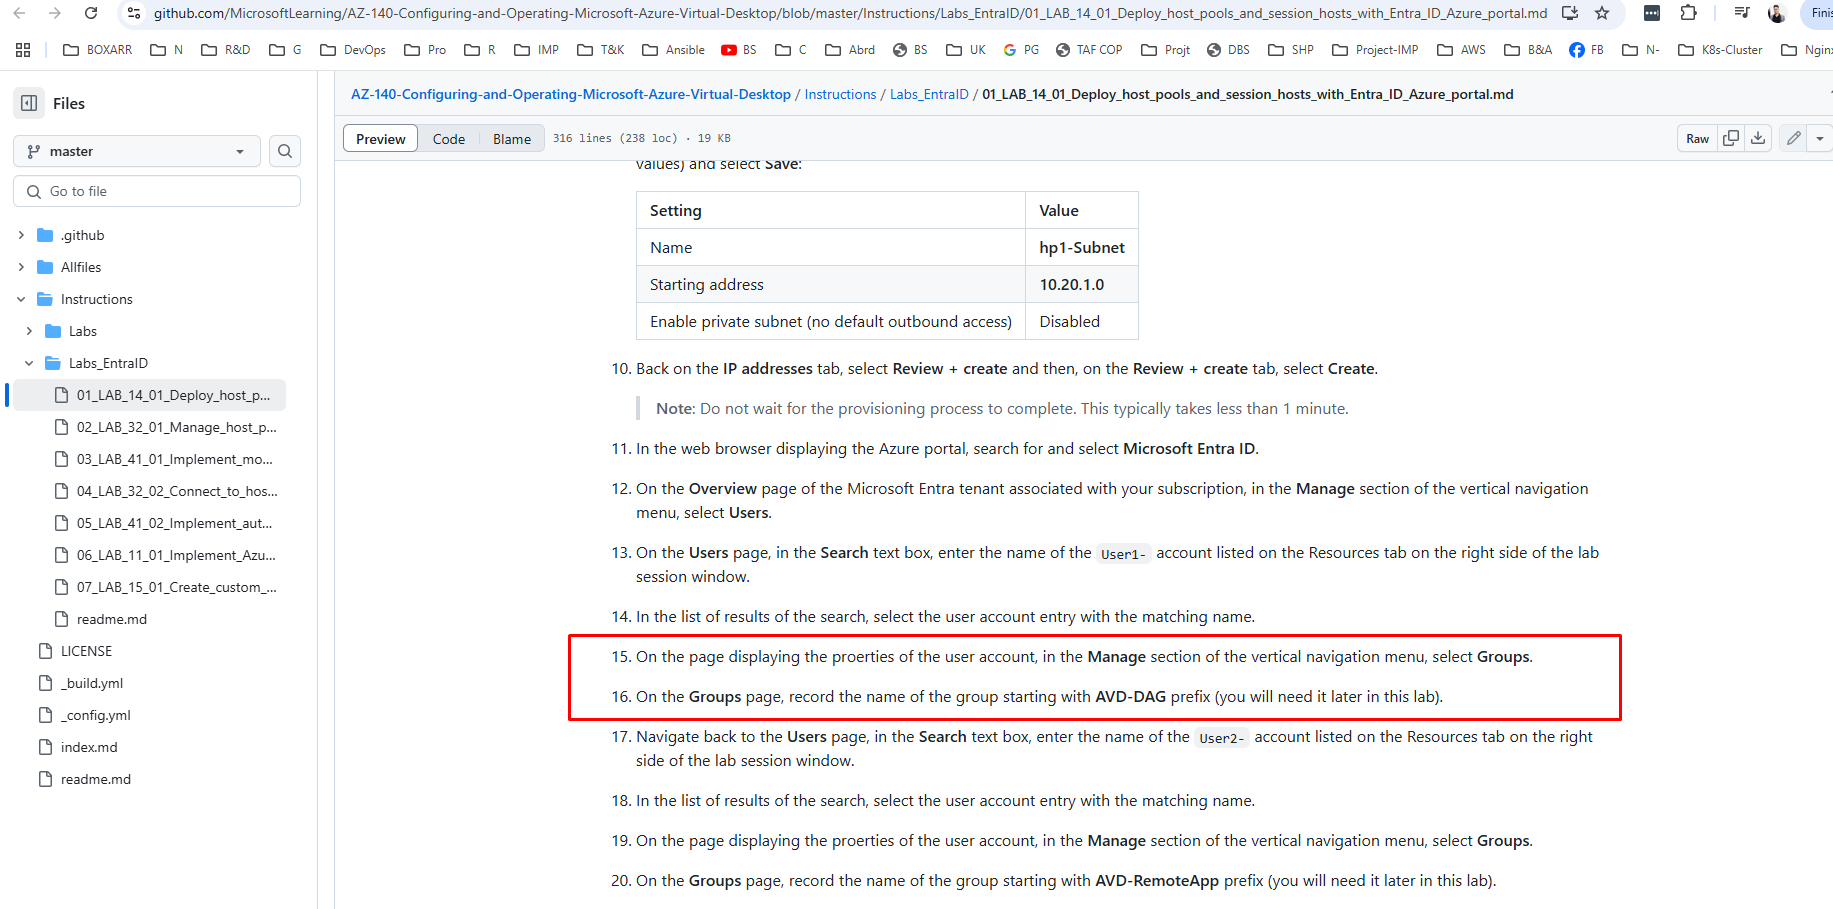Open the dark extension icon beside the star
The height and width of the screenshot is (909, 1833).
click(1652, 13)
